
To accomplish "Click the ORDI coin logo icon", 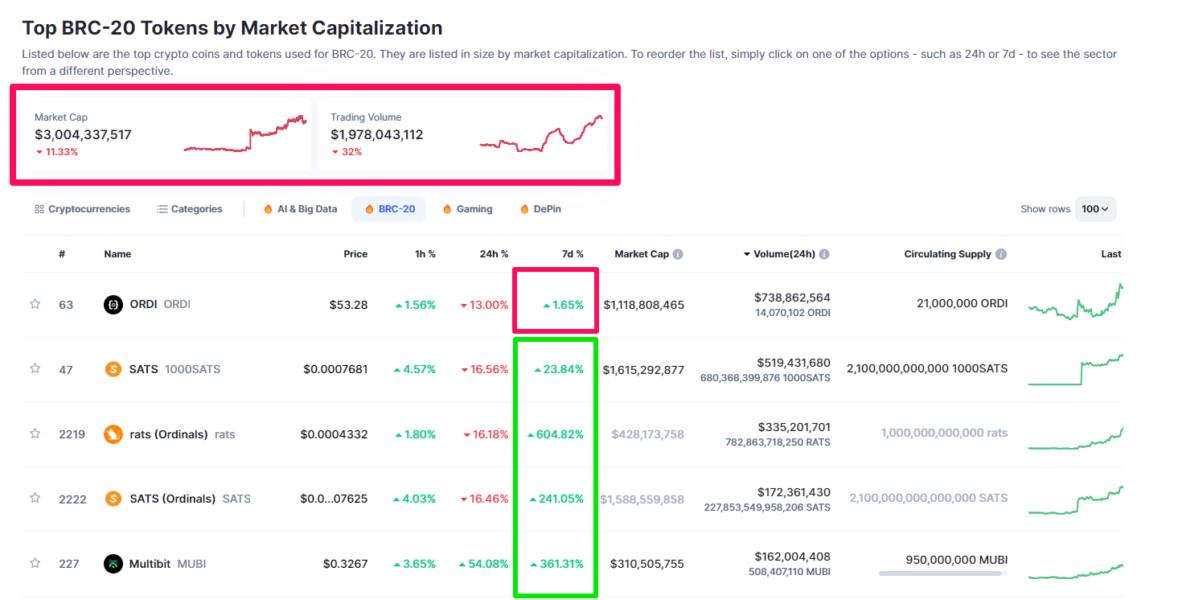I will (113, 305).
